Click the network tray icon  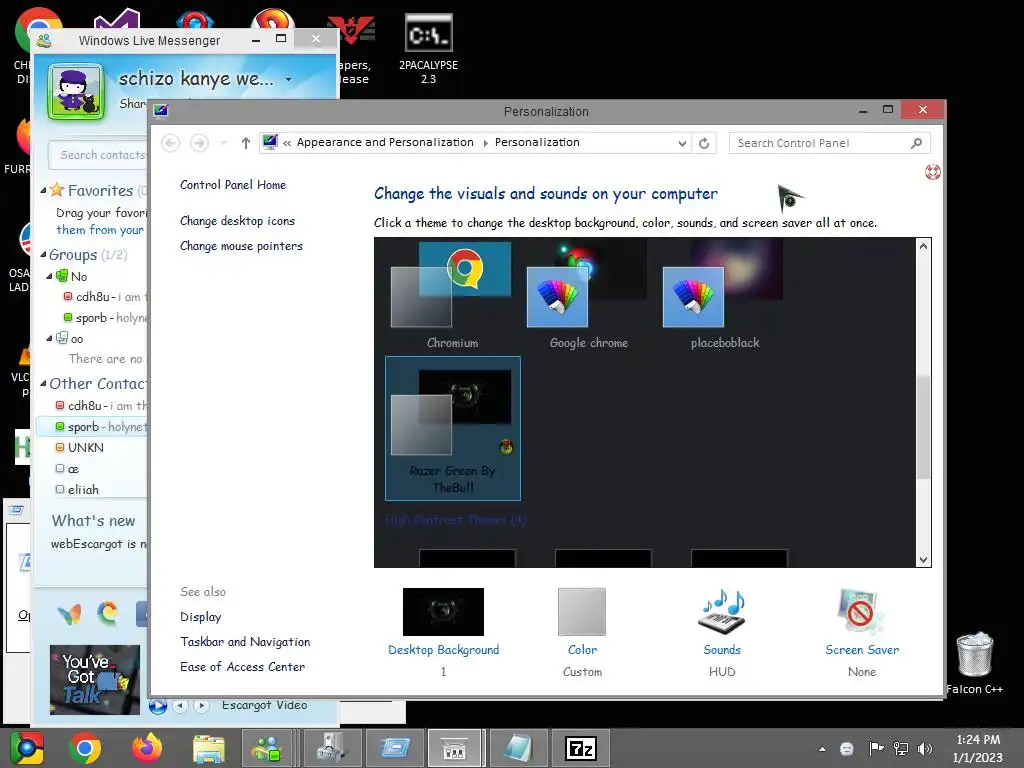point(901,749)
